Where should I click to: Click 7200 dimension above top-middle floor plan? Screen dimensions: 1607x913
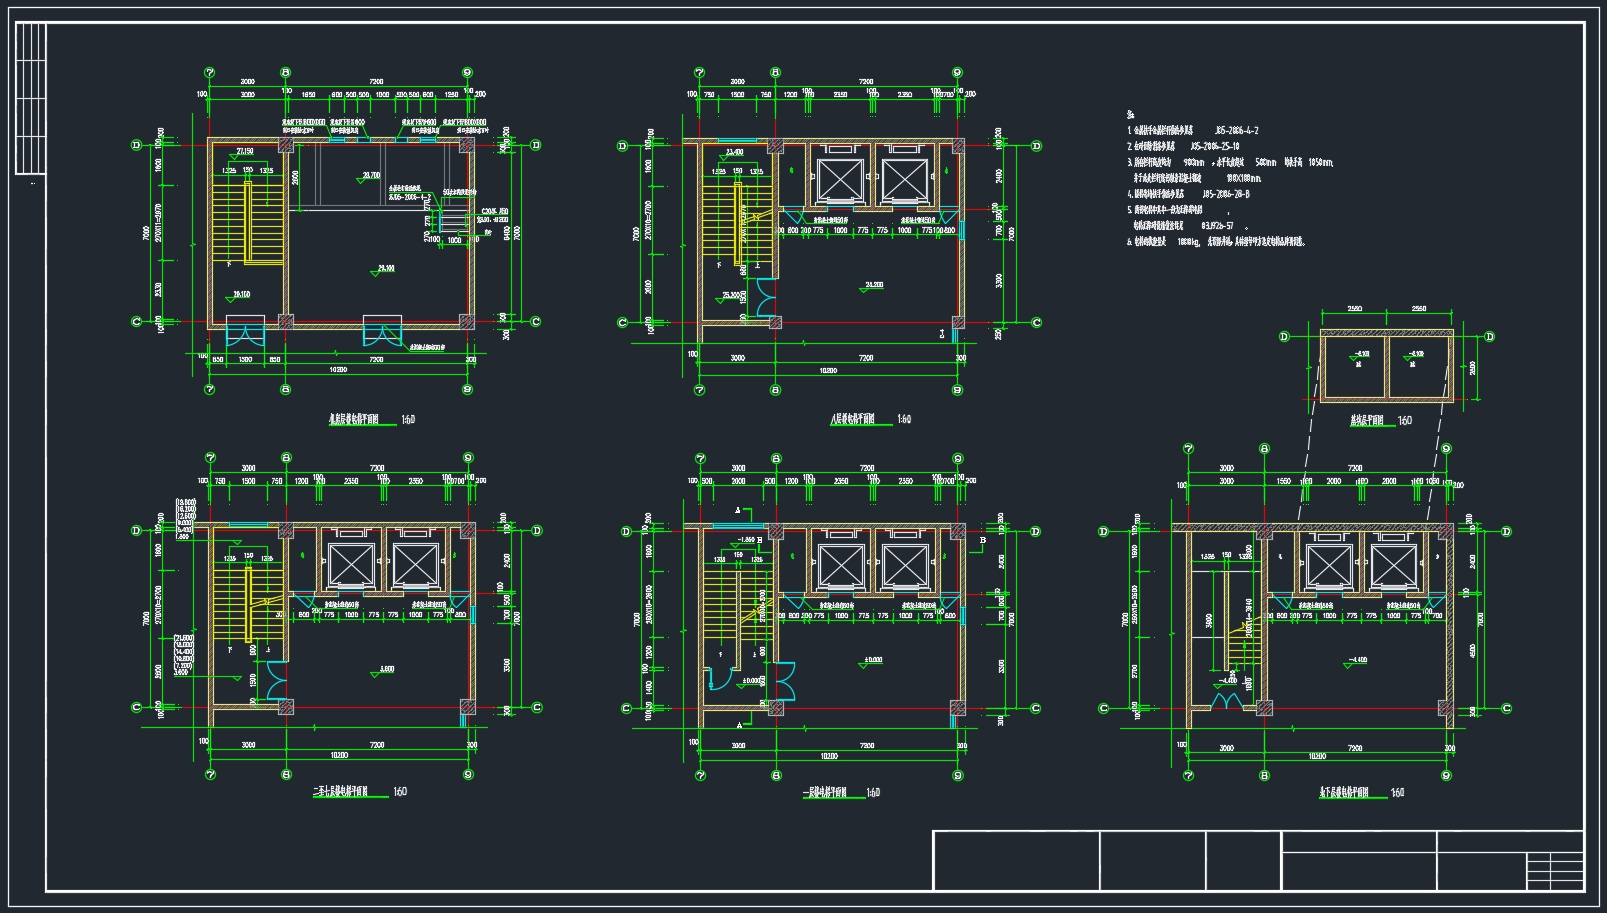(x=866, y=82)
